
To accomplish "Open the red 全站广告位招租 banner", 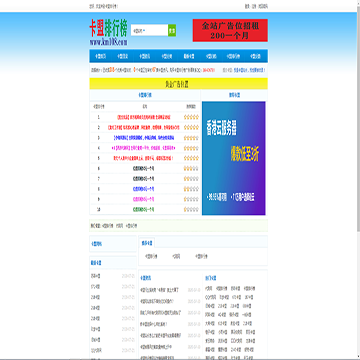I will [230, 30].
